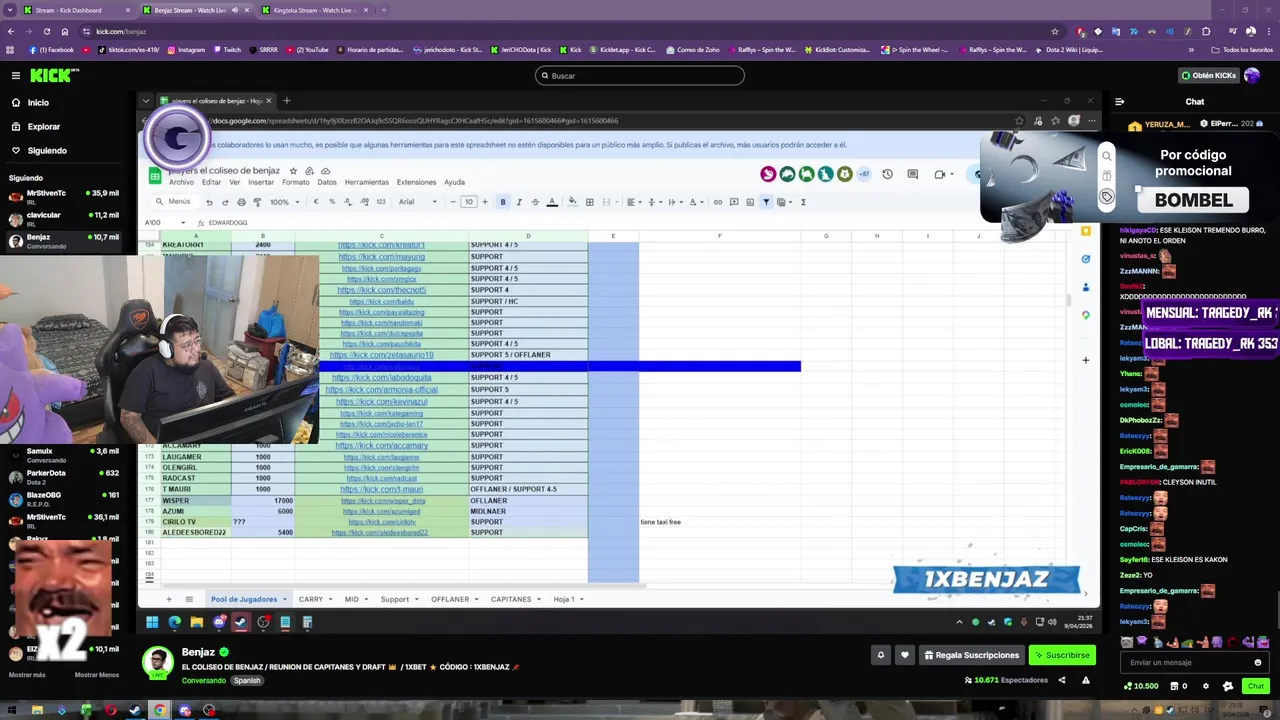Open Hoja 1 tab dropdown arrow

[x=582, y=599]
